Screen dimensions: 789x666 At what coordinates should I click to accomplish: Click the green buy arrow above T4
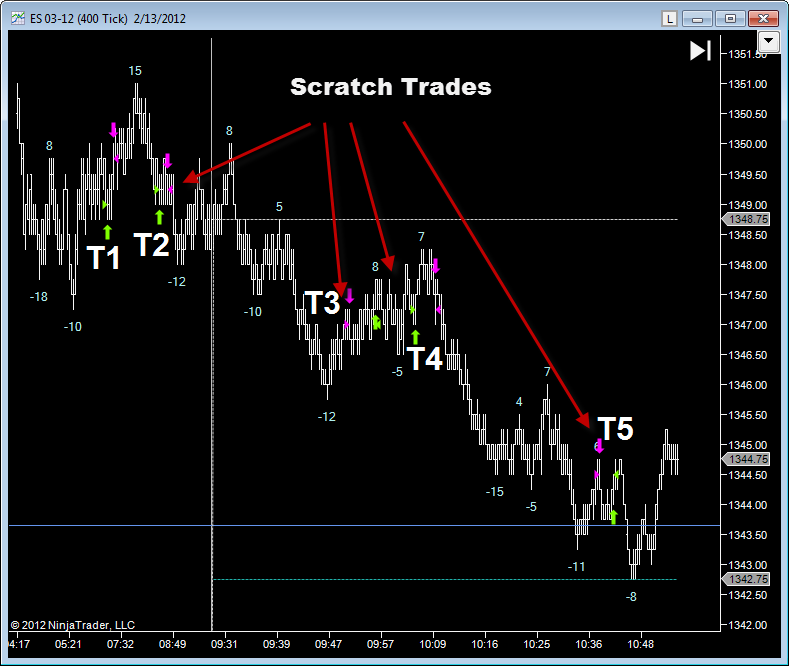pos(415,337)
